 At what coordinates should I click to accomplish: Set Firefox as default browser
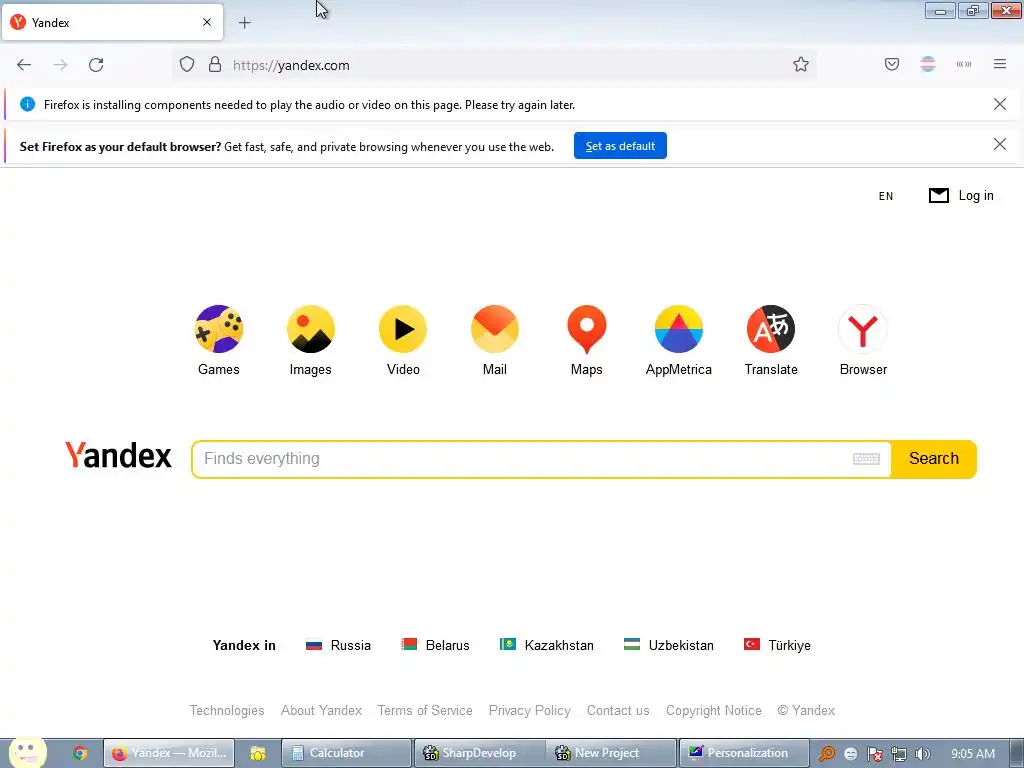coord(620,146)
